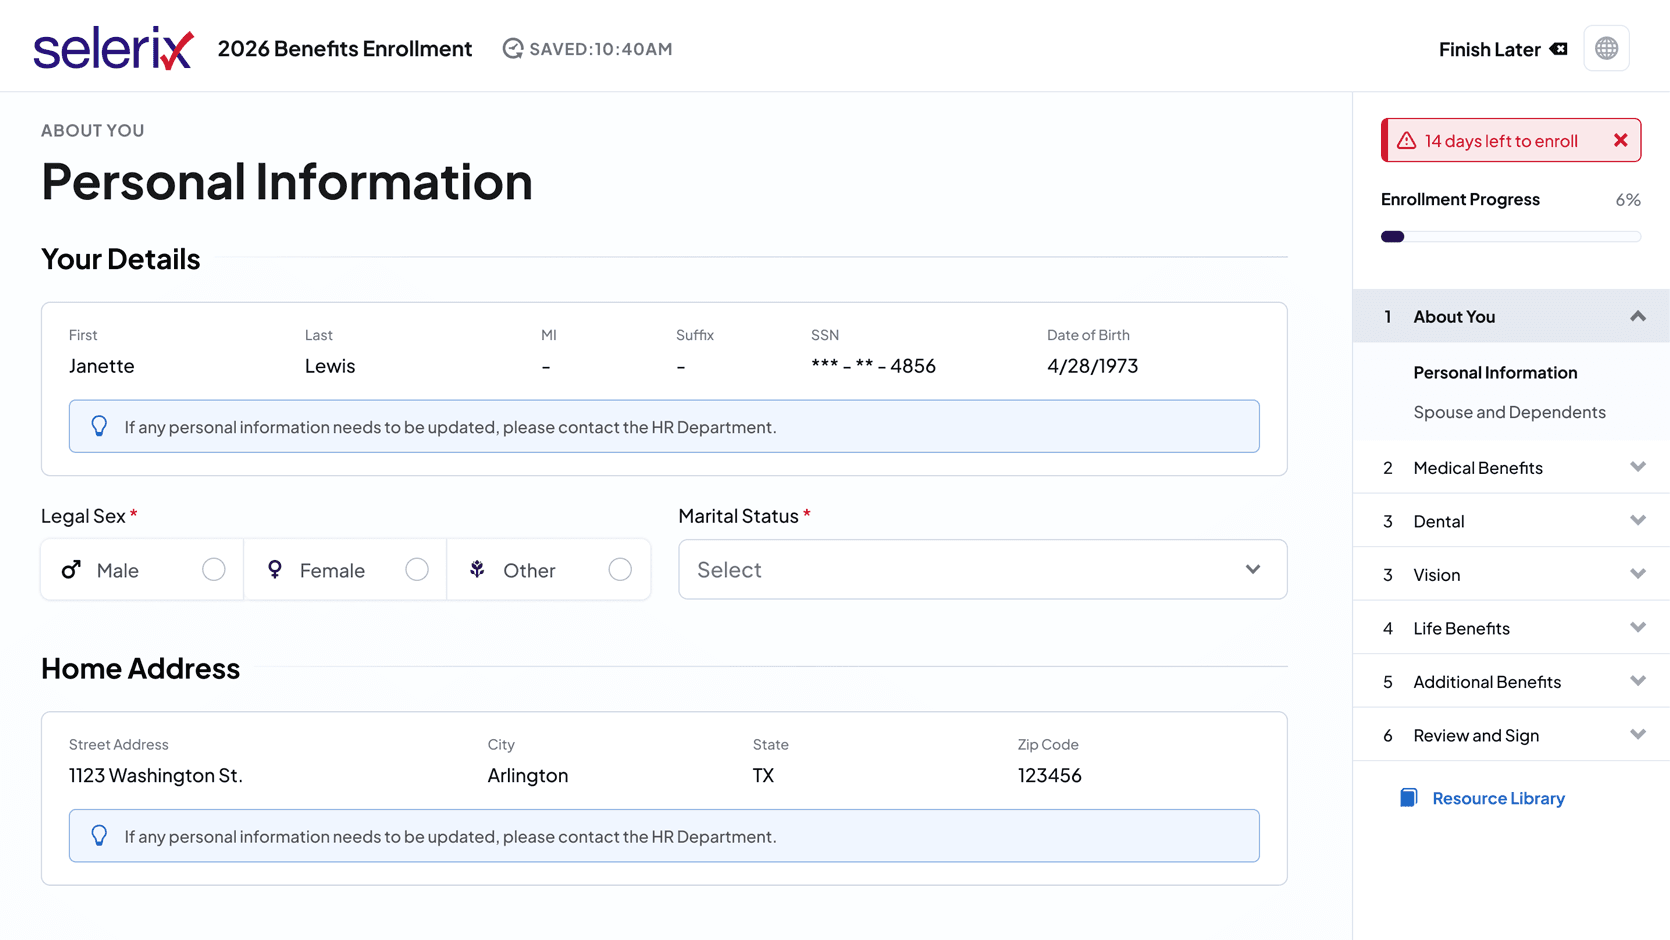Viewport: 1670px width, 940px height.
Task: Click the male symbol icon
Action: (71, 570)
